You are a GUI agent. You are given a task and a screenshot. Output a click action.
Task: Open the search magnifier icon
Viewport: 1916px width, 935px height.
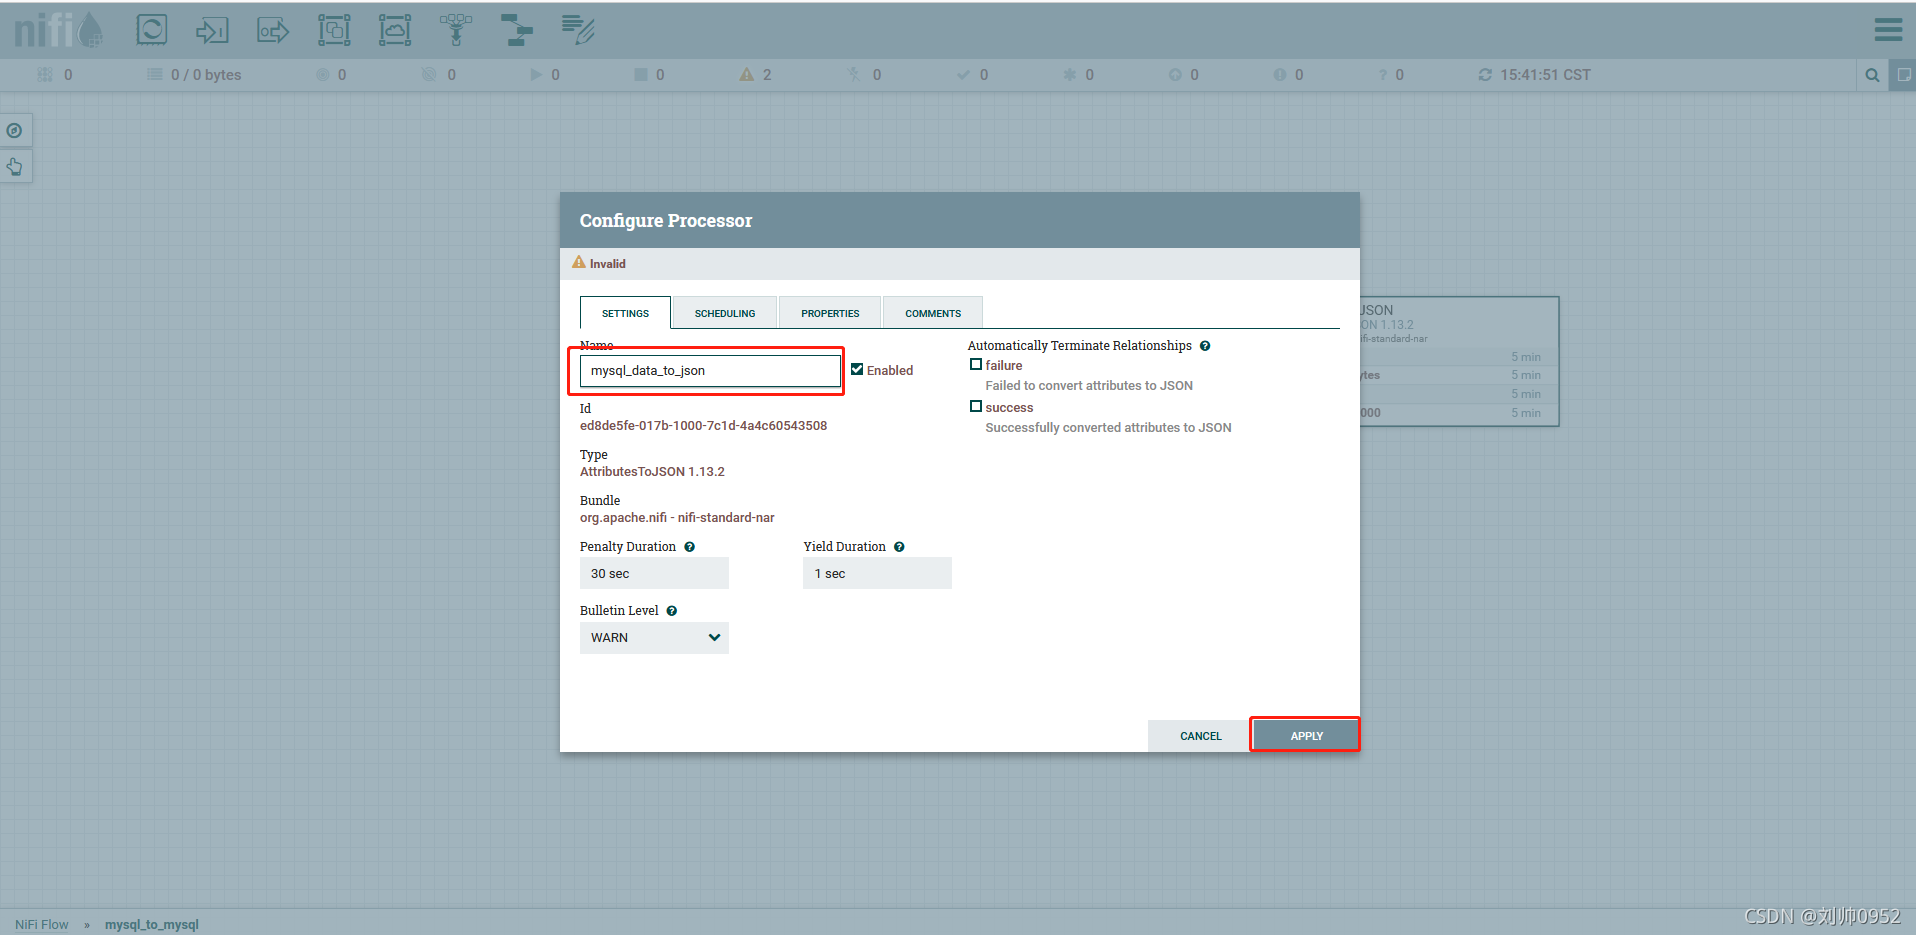tap(1872, 75)
